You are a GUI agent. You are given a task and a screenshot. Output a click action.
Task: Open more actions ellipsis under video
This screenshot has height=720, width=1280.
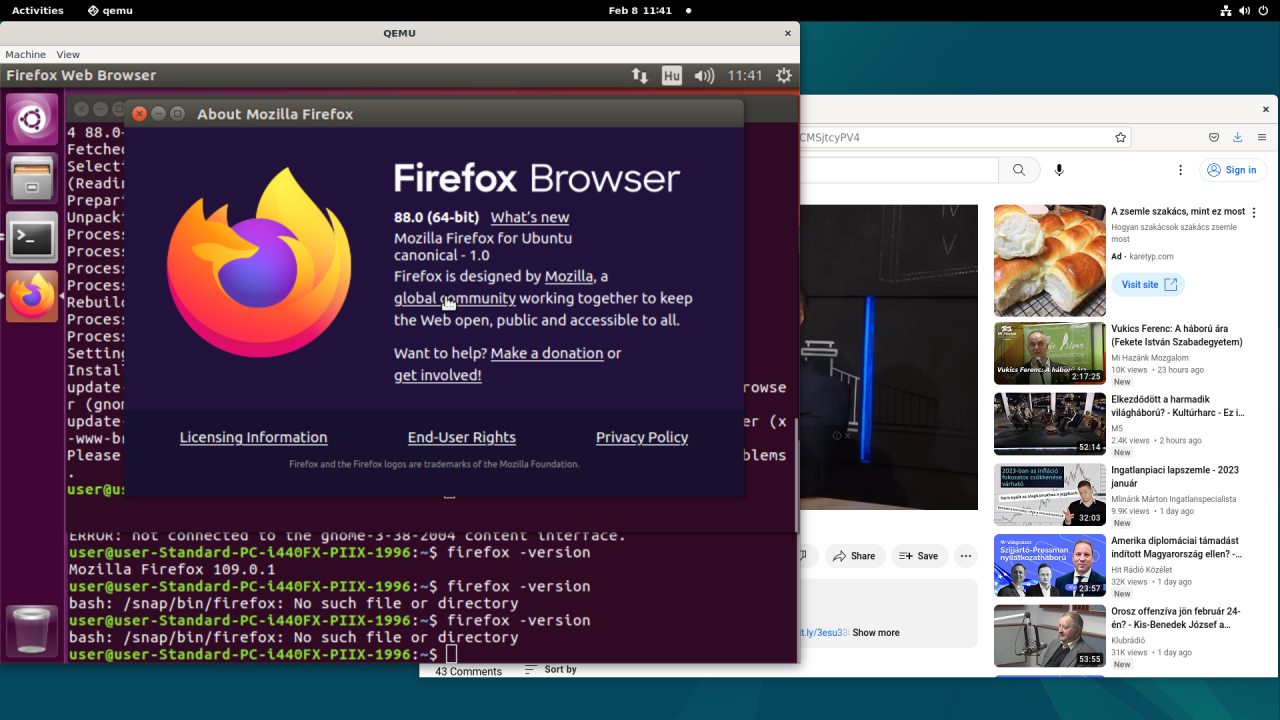pos(966,556)
